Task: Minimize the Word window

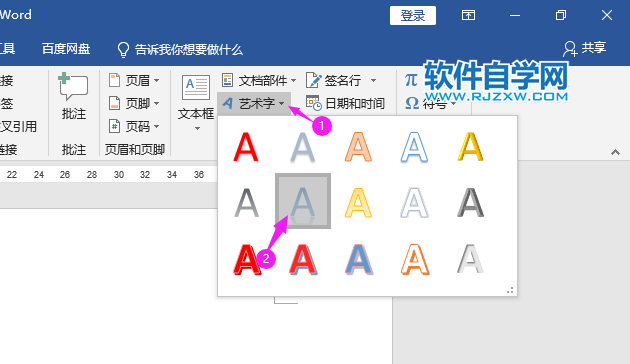Action: (515, 16)
